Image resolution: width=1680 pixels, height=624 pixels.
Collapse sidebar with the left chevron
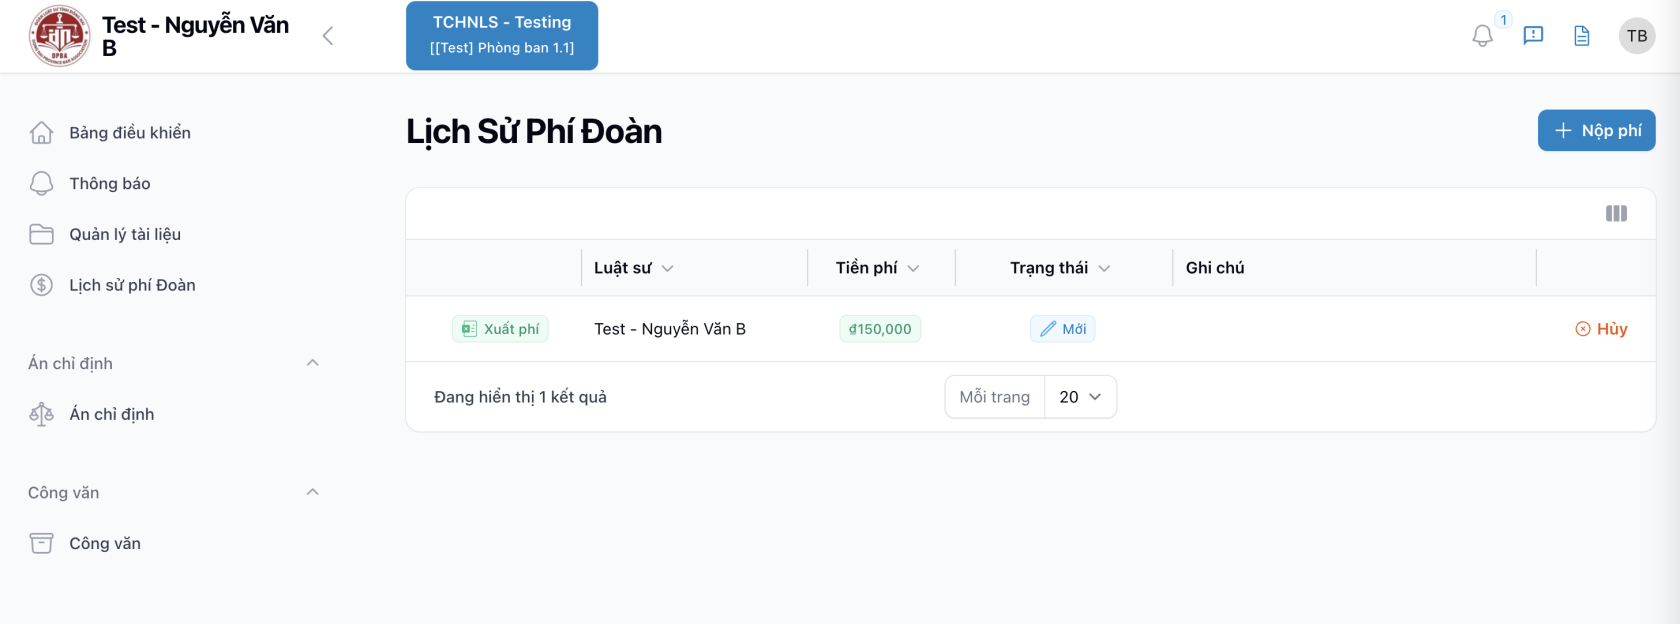328,36
